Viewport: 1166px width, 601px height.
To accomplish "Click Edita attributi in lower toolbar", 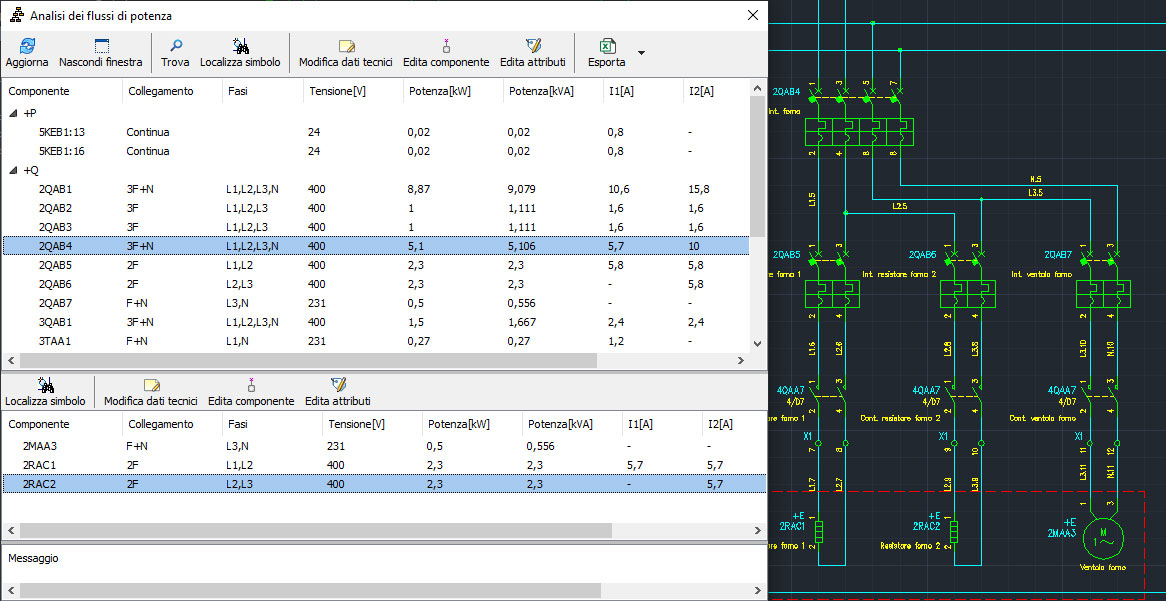I will click(x=338, y=384).
